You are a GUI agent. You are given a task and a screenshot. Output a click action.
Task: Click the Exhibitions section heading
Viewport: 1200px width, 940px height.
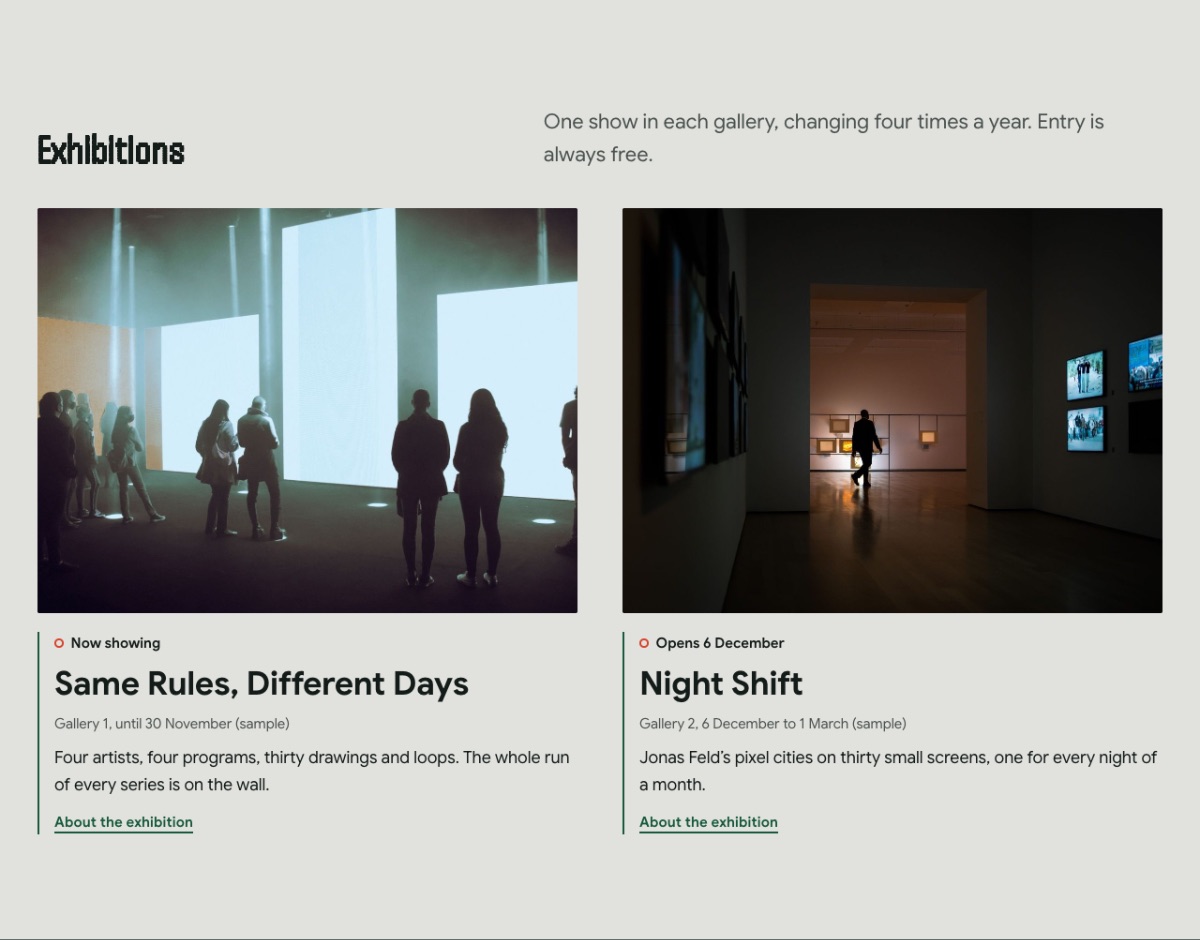[x=111, y=150]
